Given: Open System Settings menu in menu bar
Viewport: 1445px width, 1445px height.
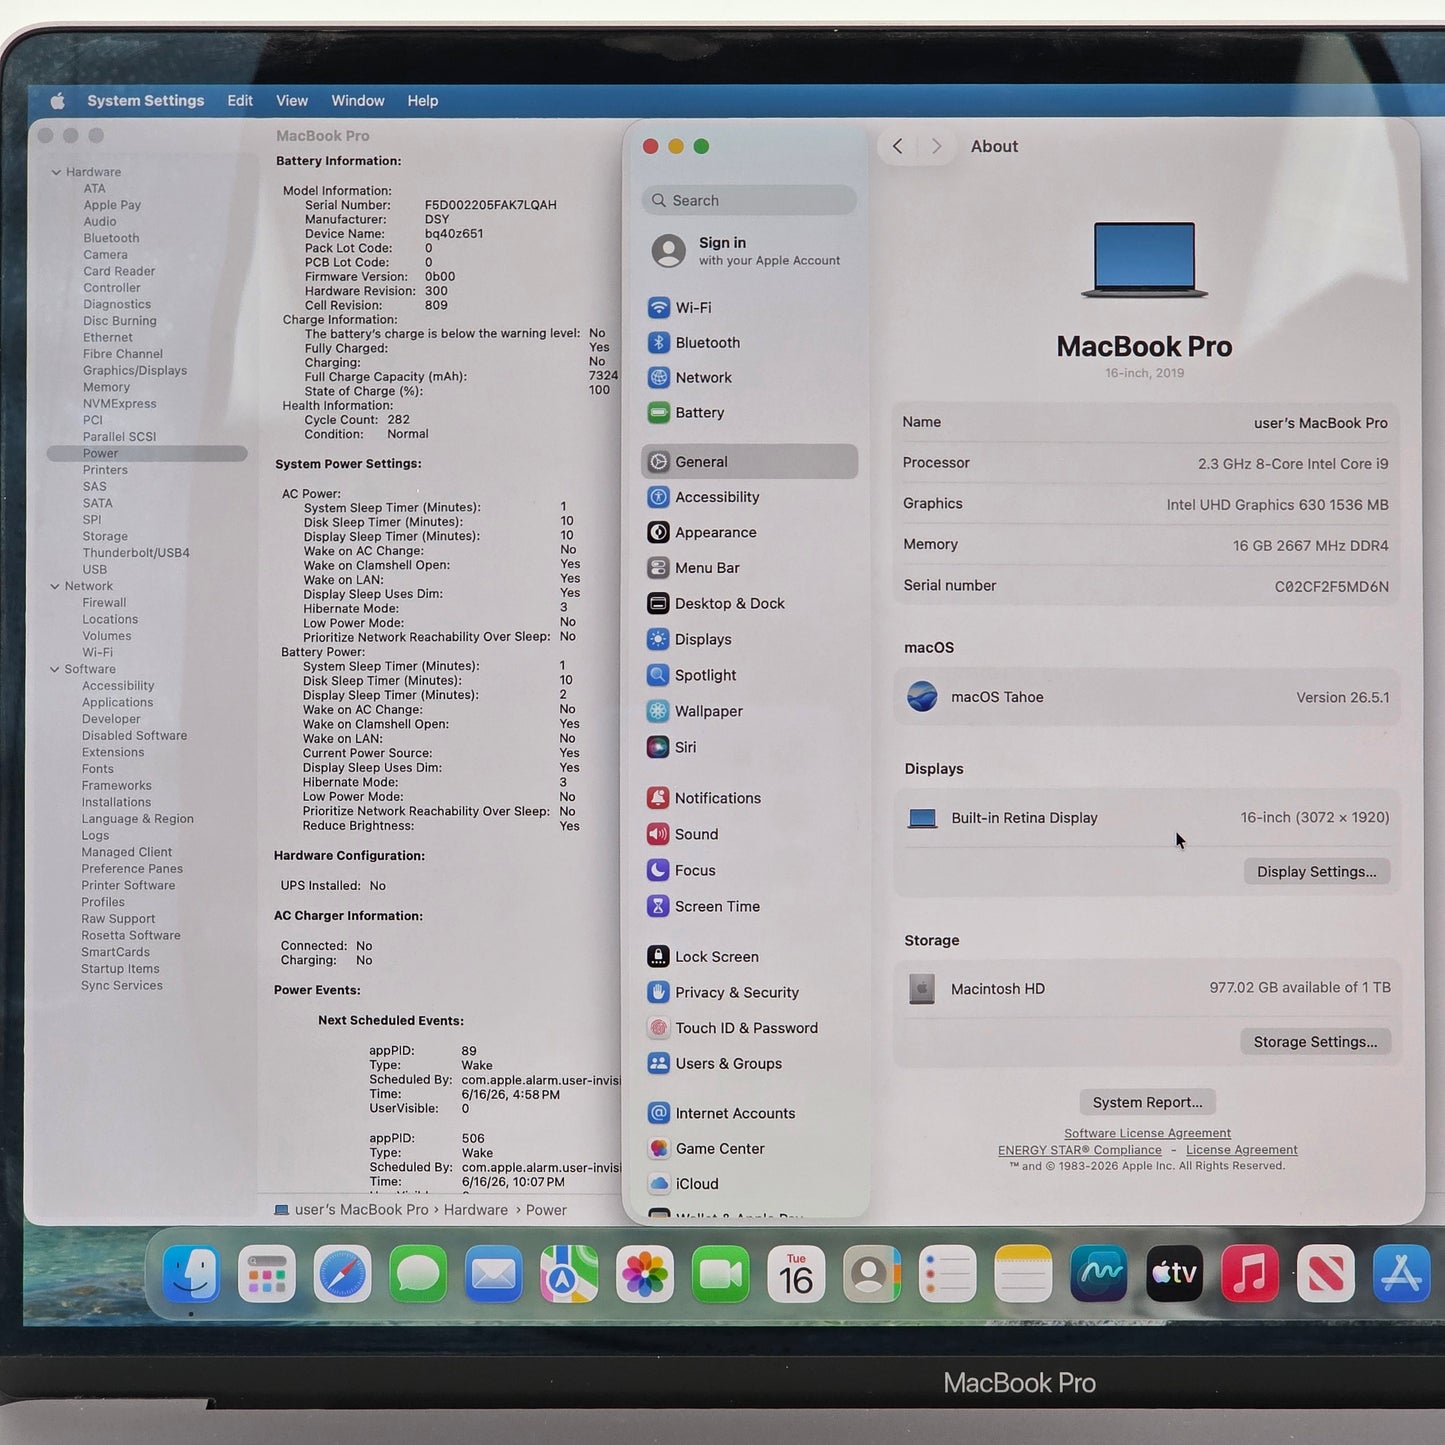Looking at the screenshot, I should (x=145, y=101).
